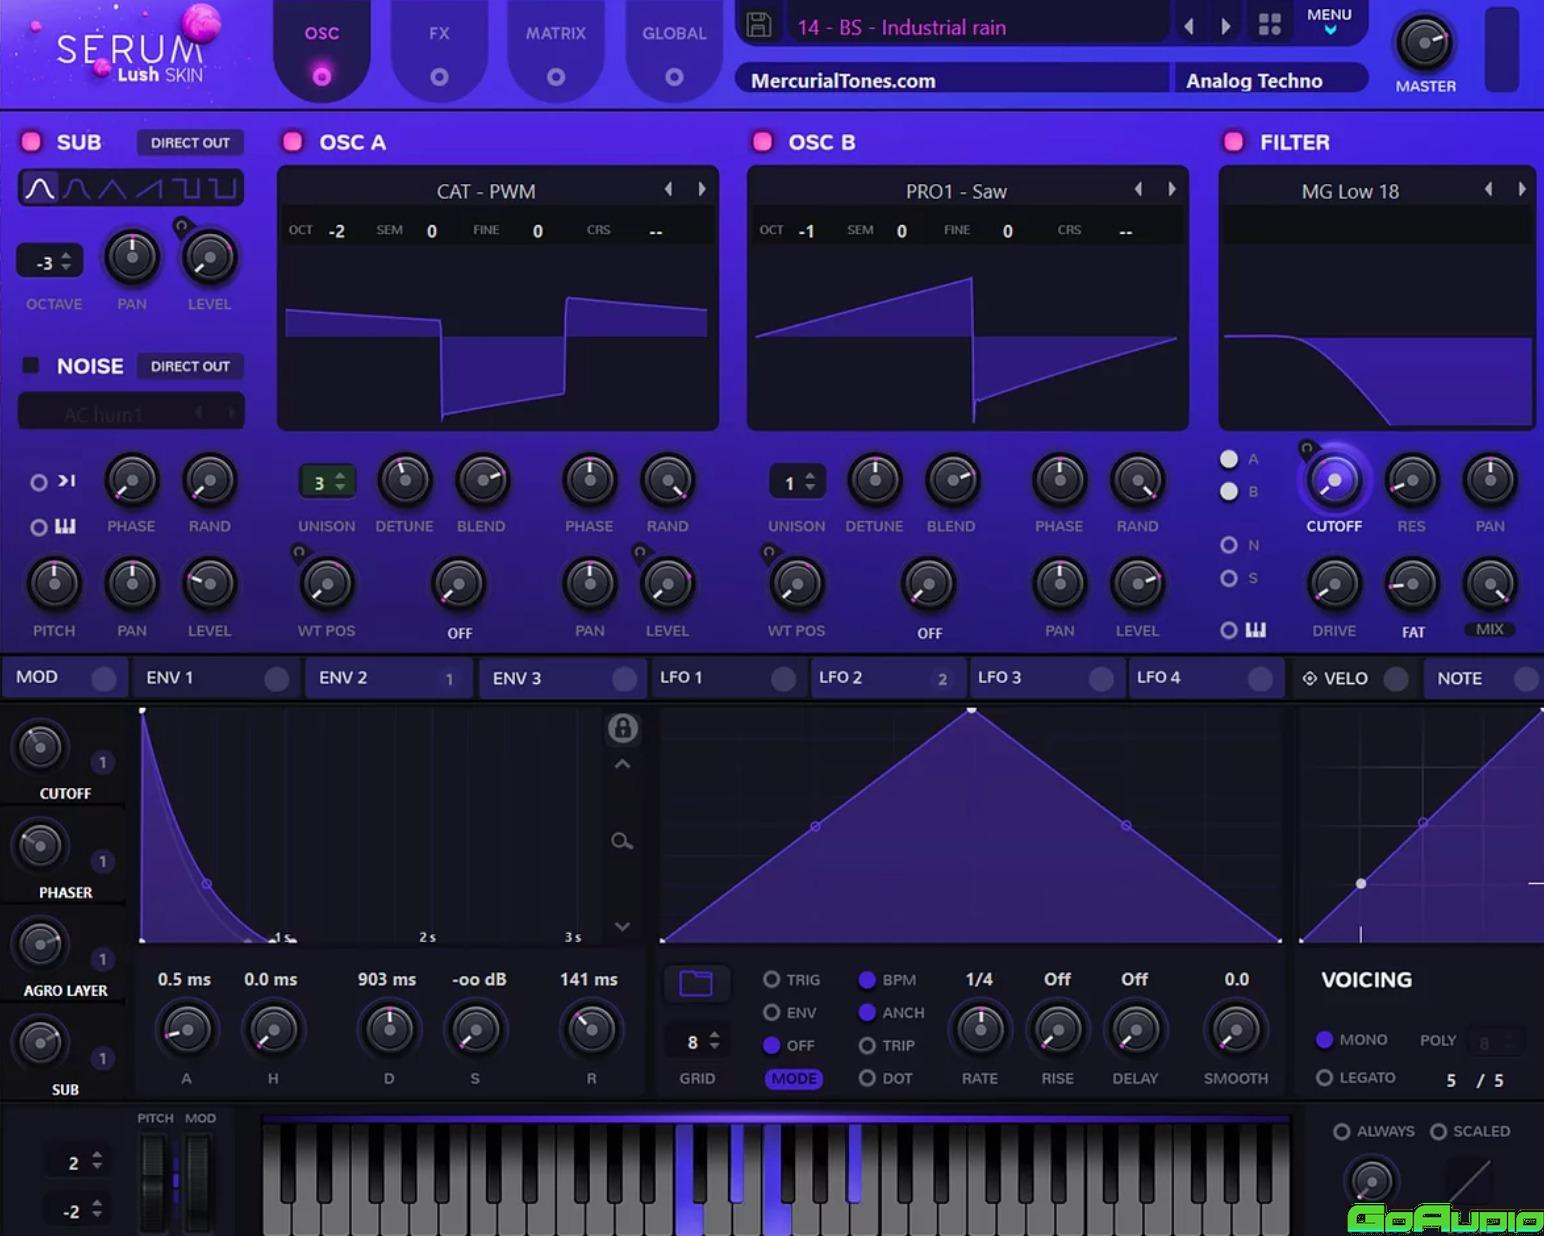This screenshot has width=1544, height=1236.
Task: Open the MENU dropdown
Action: pos(1329,20)
